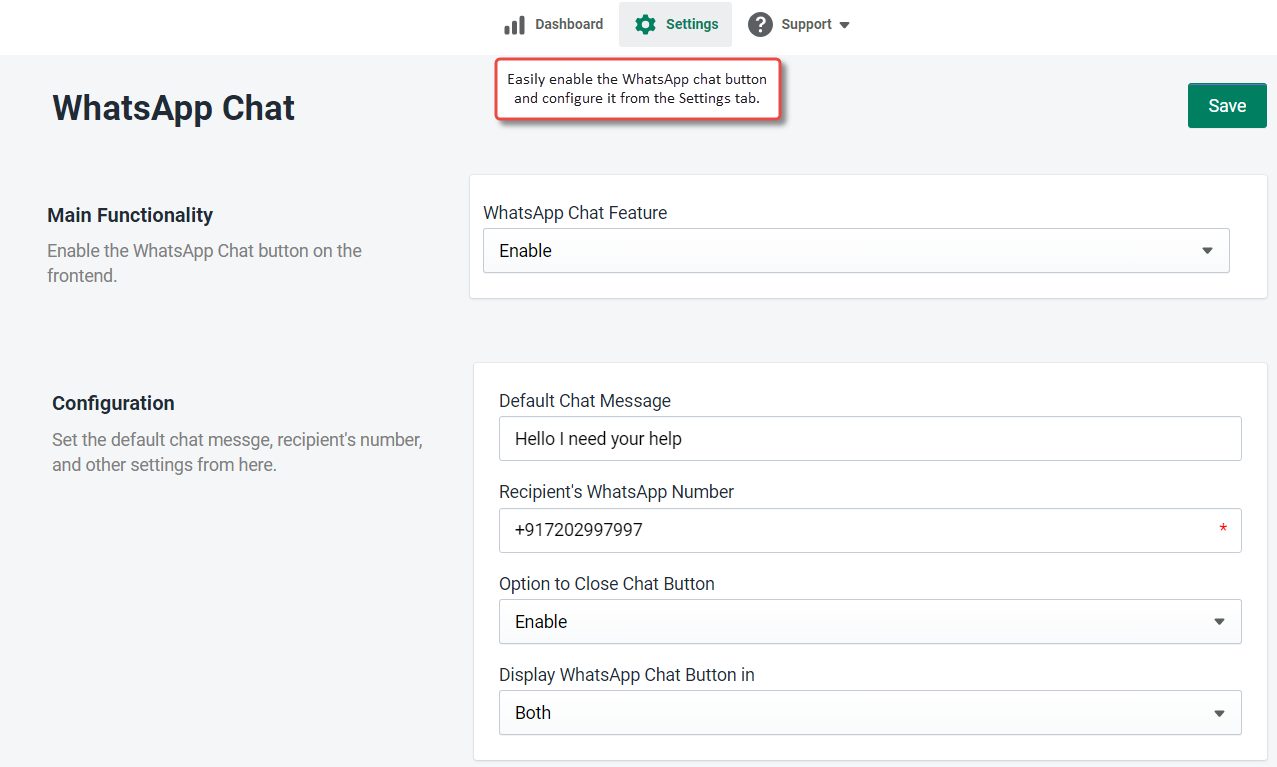Open the Option to Close Chat Button dropdown
Image resolution: width=1277 pixels, height=767 pixels.
click(x=870, y=622)
